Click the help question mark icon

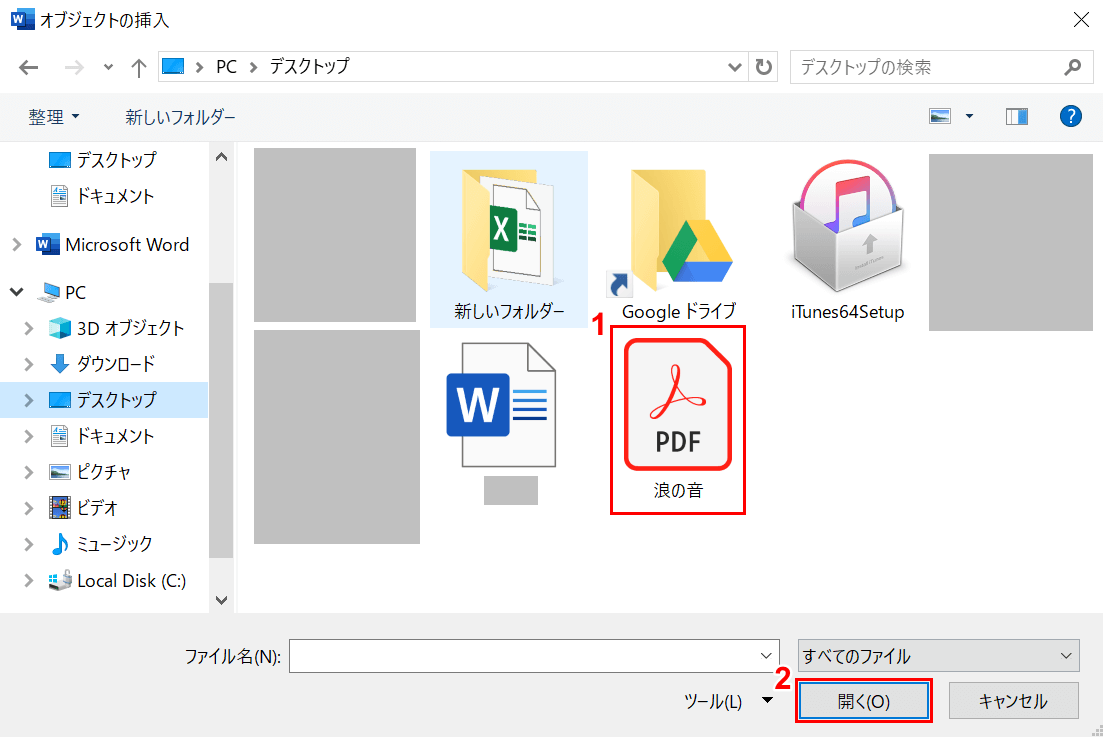[1070, 117]
